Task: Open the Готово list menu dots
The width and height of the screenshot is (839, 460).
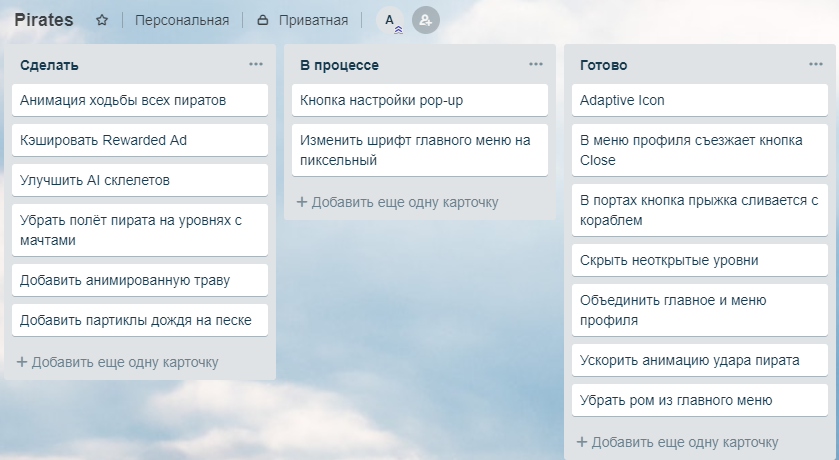Action: pyautogui.click(x=816, y=64)
